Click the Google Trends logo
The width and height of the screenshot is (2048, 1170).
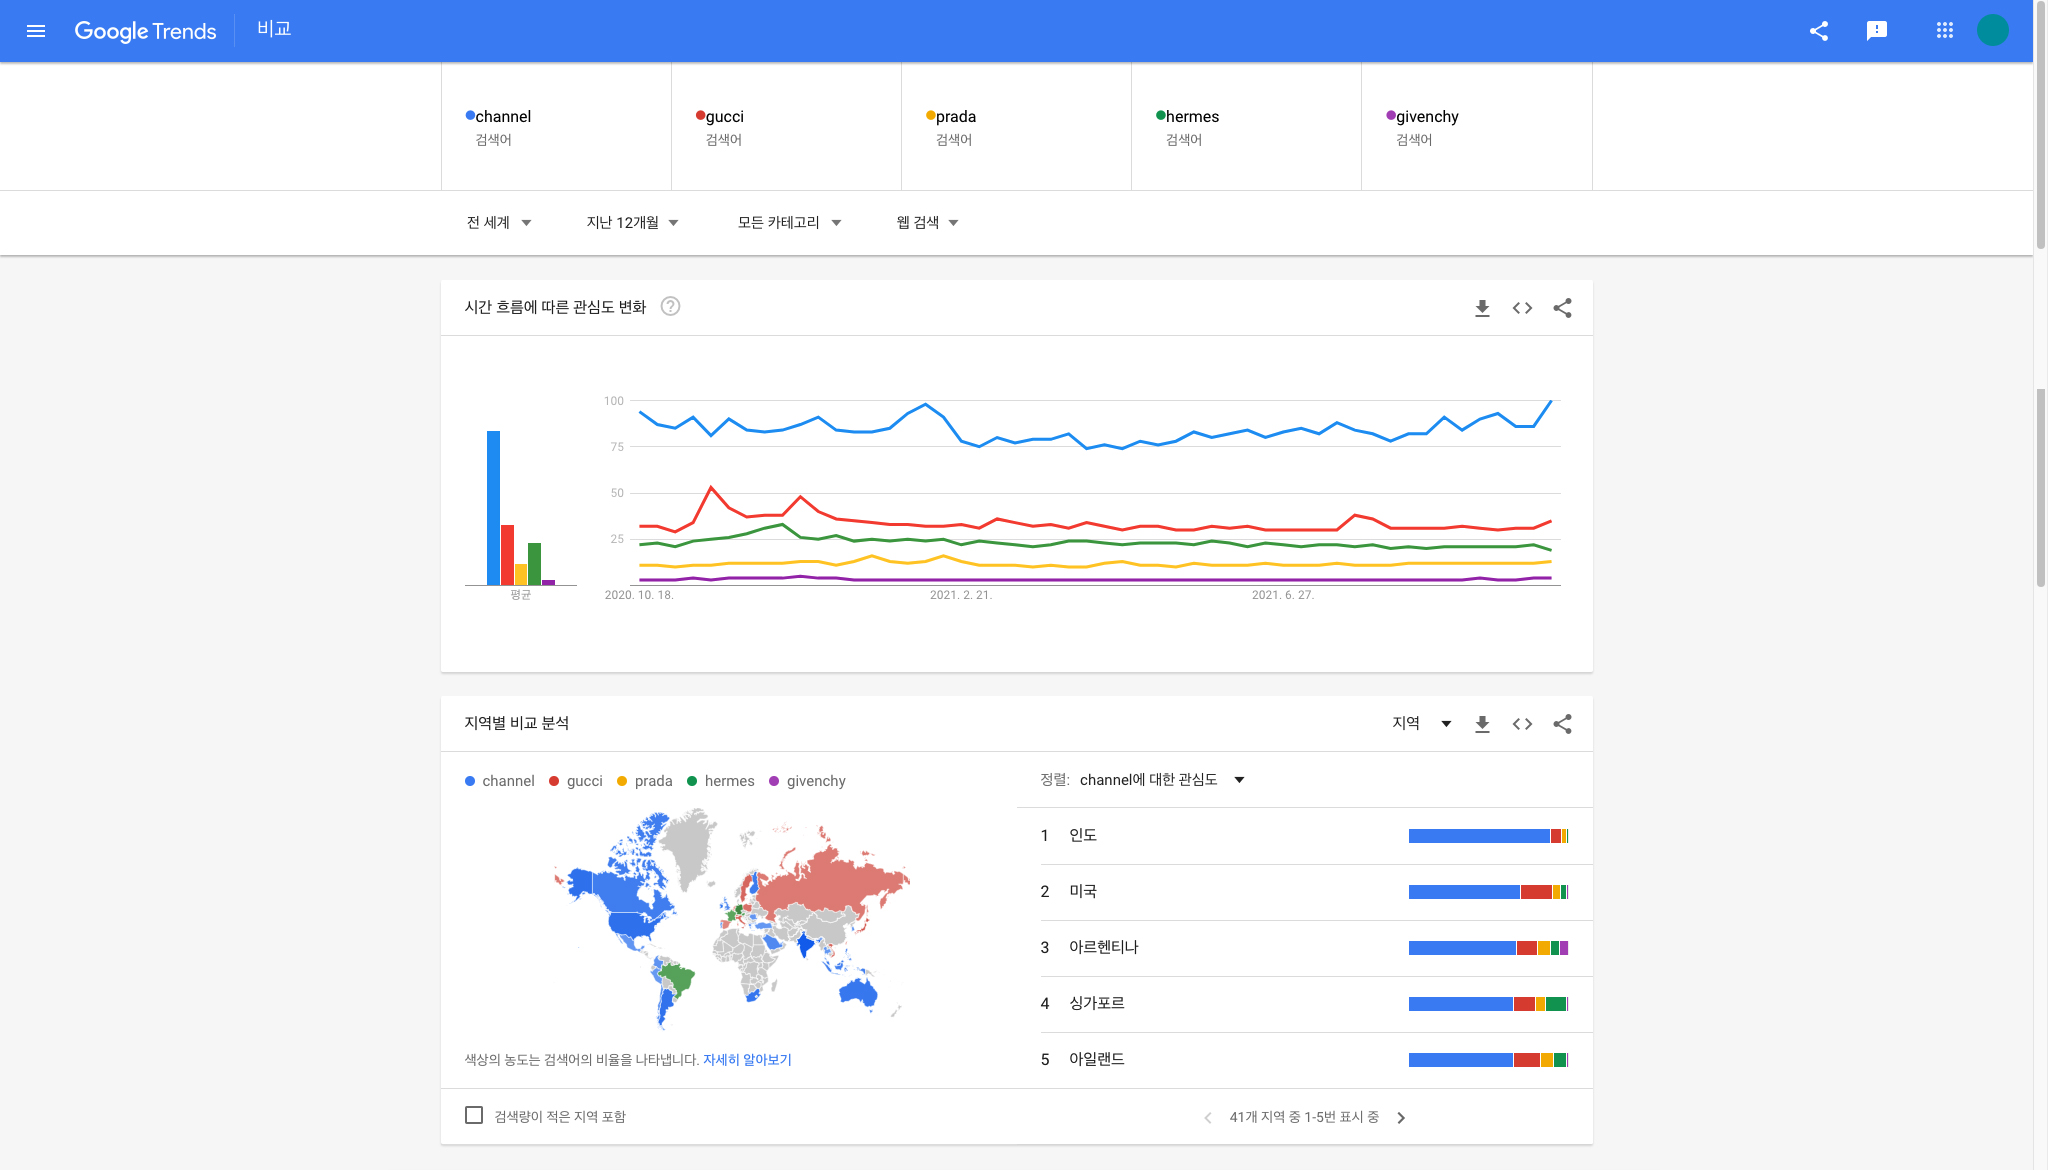(x=145, y=31)
